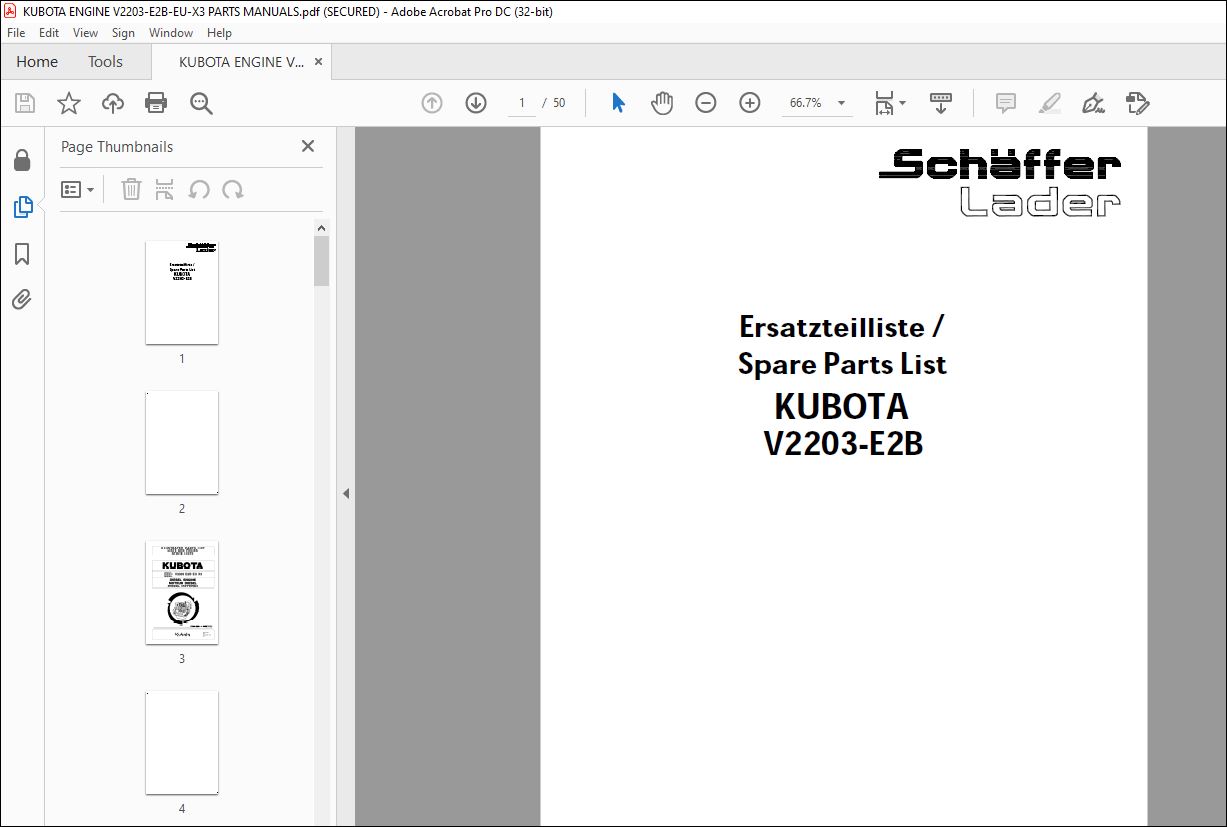Screen dimensions: 1227x827
Task: Zoom out with minus icon
Action: (706, 103)
